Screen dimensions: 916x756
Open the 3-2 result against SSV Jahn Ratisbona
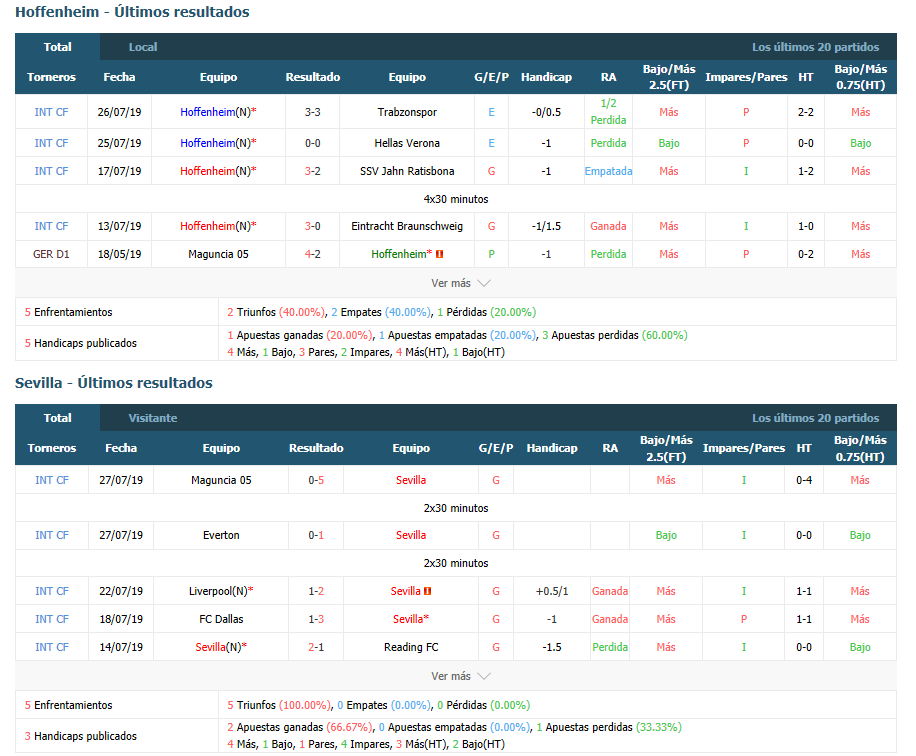[x=313, y=171]
